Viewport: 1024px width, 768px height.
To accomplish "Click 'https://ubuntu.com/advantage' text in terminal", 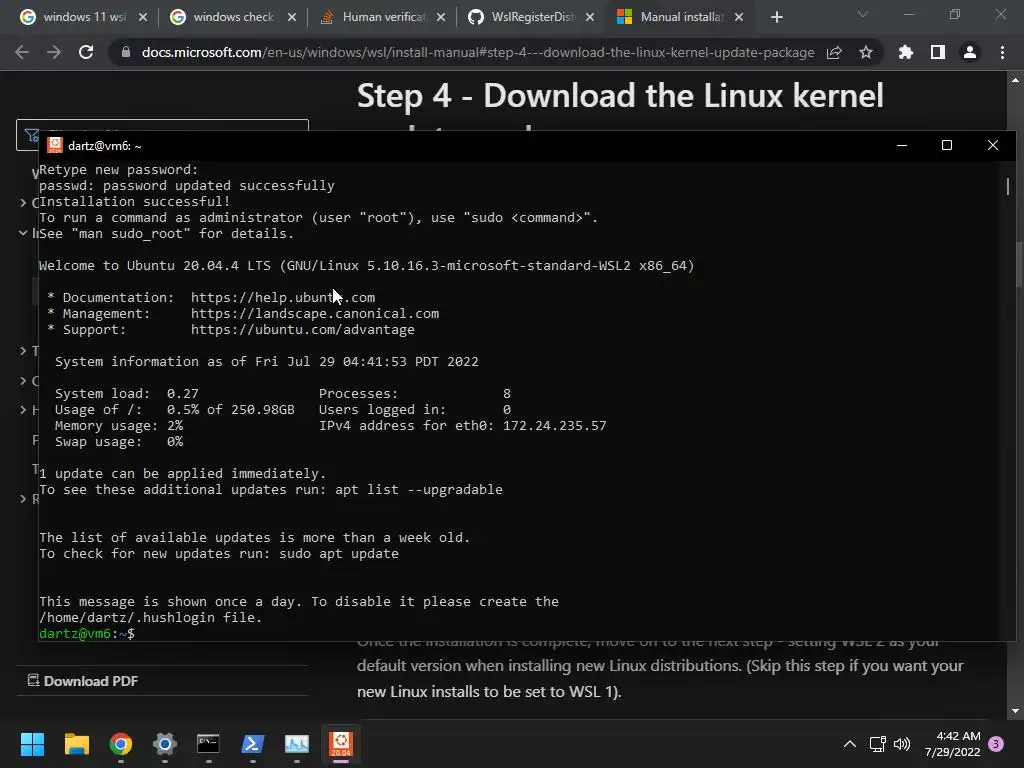I will [x=302, y=330].
